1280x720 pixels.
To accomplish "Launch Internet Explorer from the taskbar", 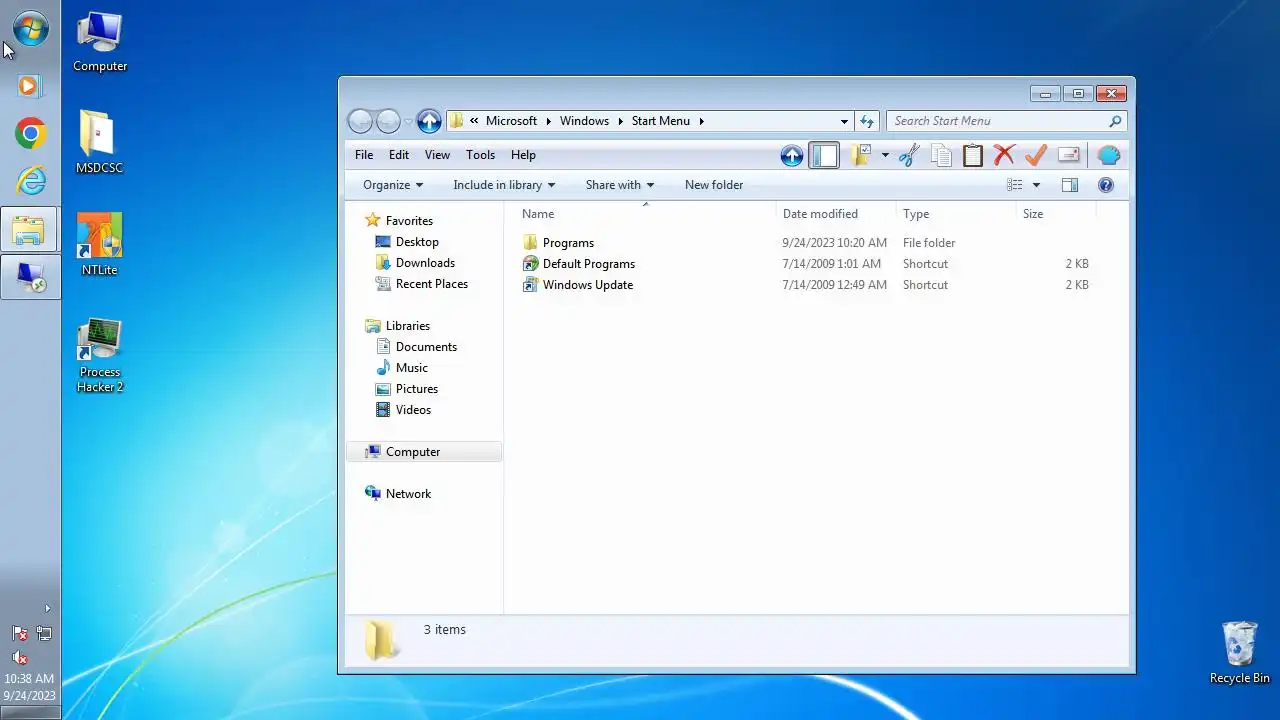I will (30, 181).
